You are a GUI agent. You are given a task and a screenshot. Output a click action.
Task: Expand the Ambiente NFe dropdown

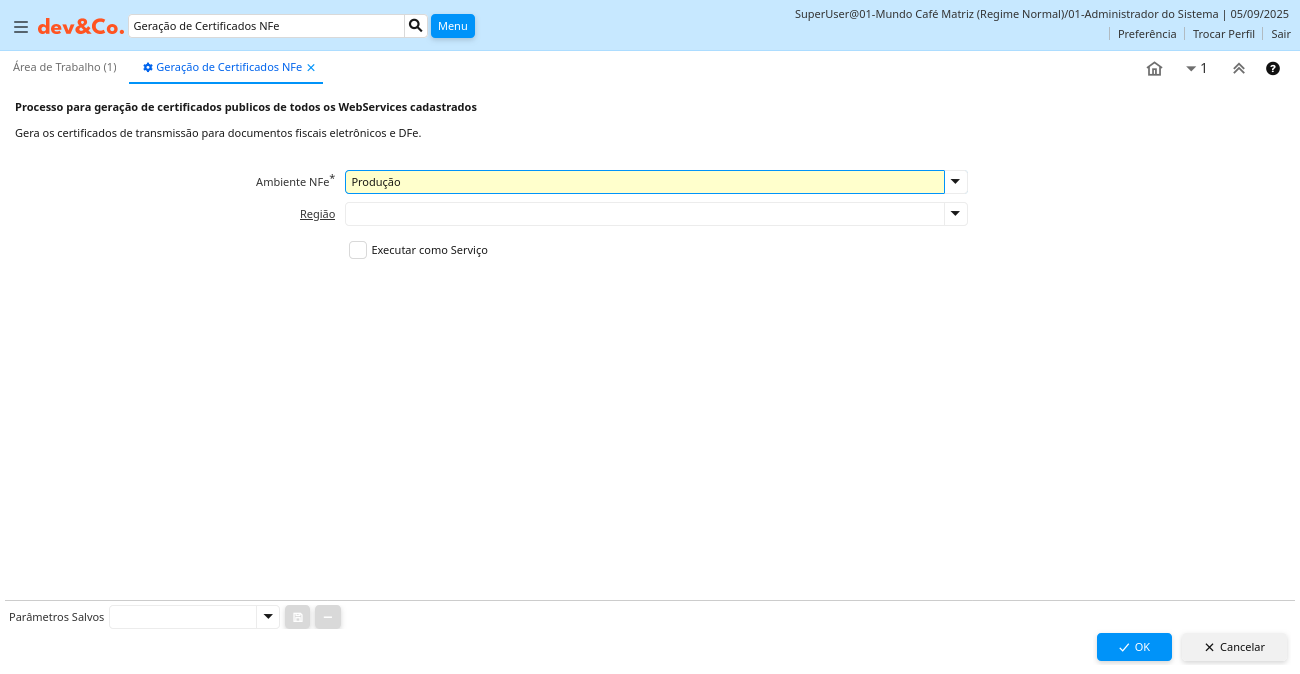pyautogui.click(x=956, y=182)
